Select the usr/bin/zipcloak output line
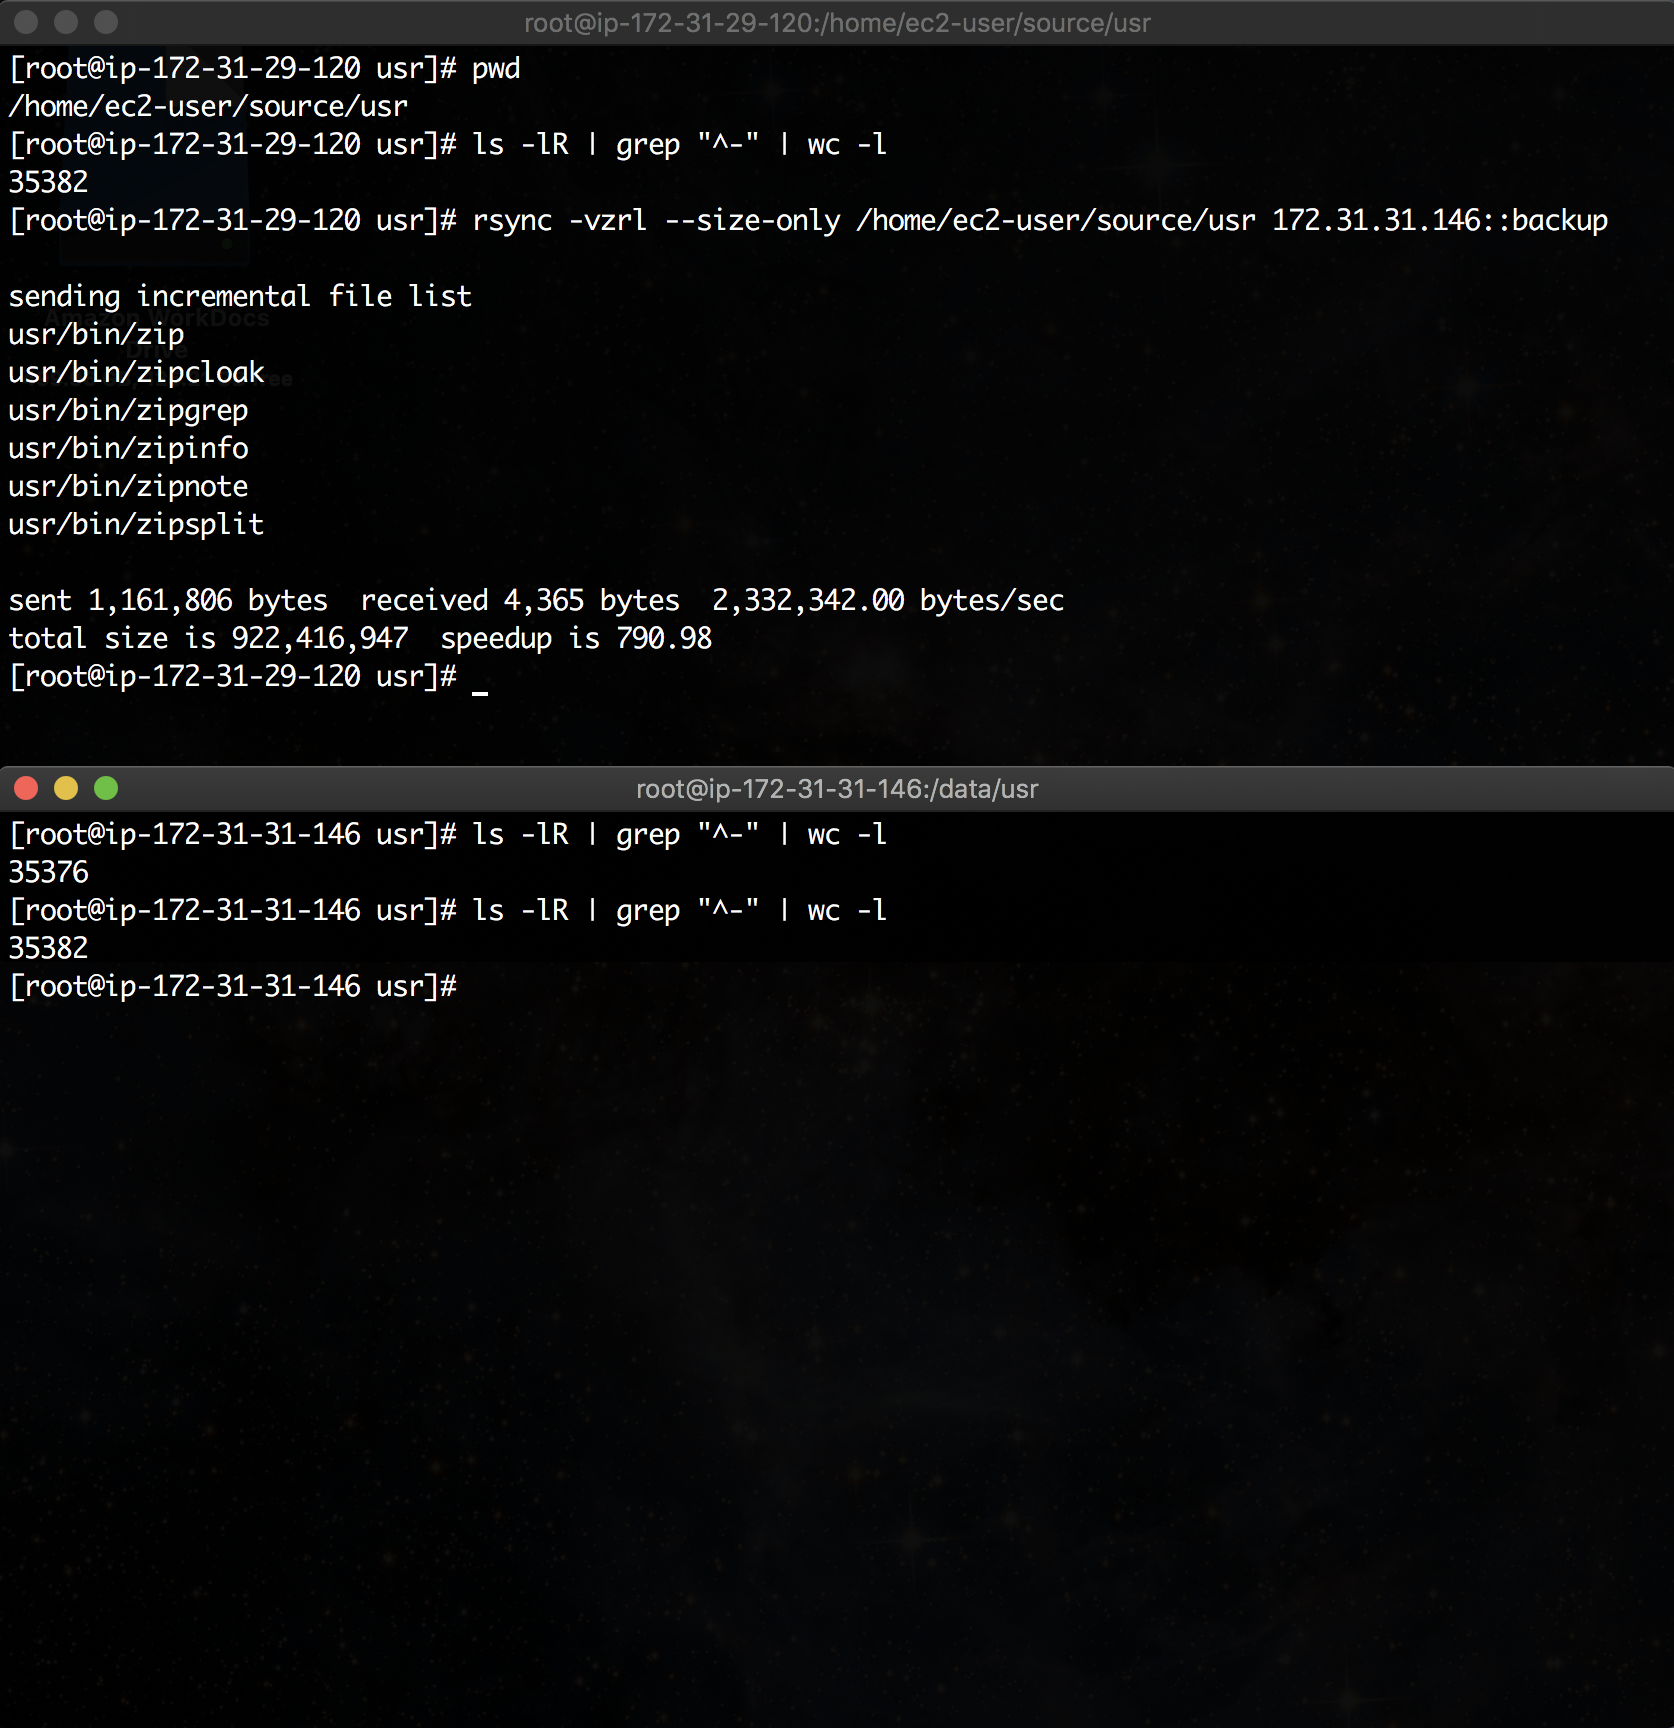The width and height of the screenshot is (1674, 1728). pyautogui.click(x=136, y=373)
